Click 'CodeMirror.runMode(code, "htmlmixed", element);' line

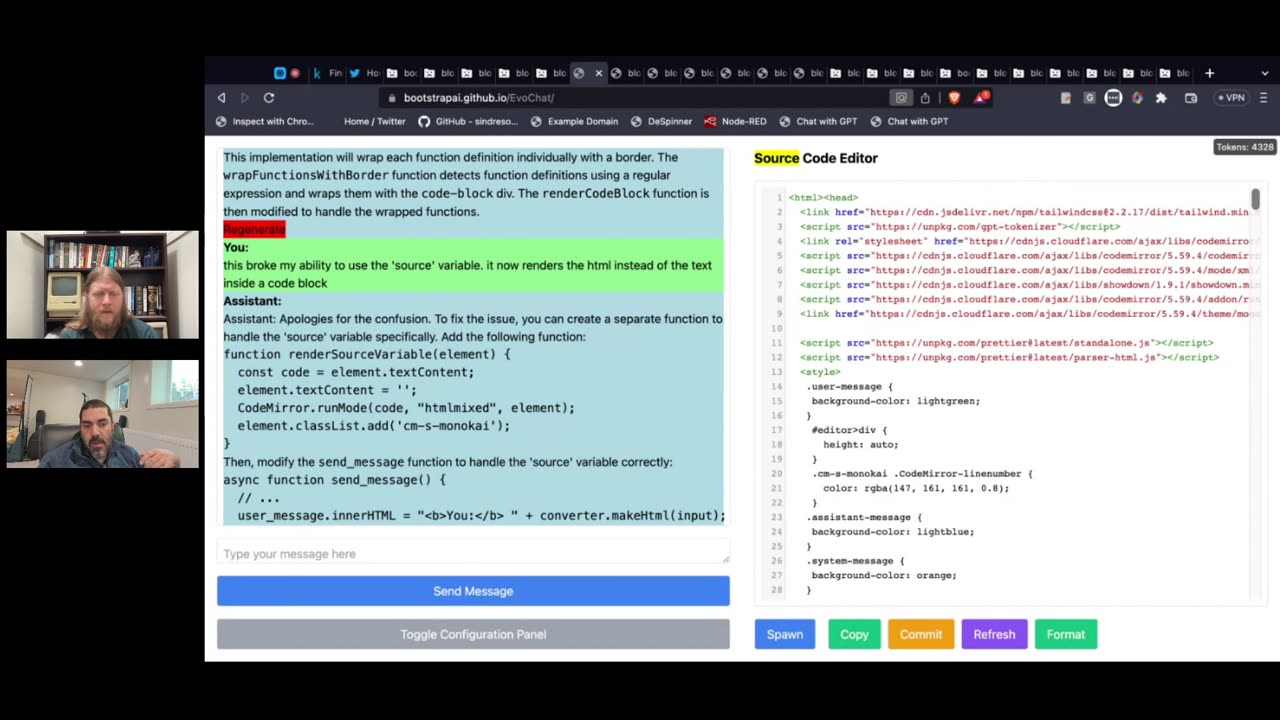[x=406, y=408]
